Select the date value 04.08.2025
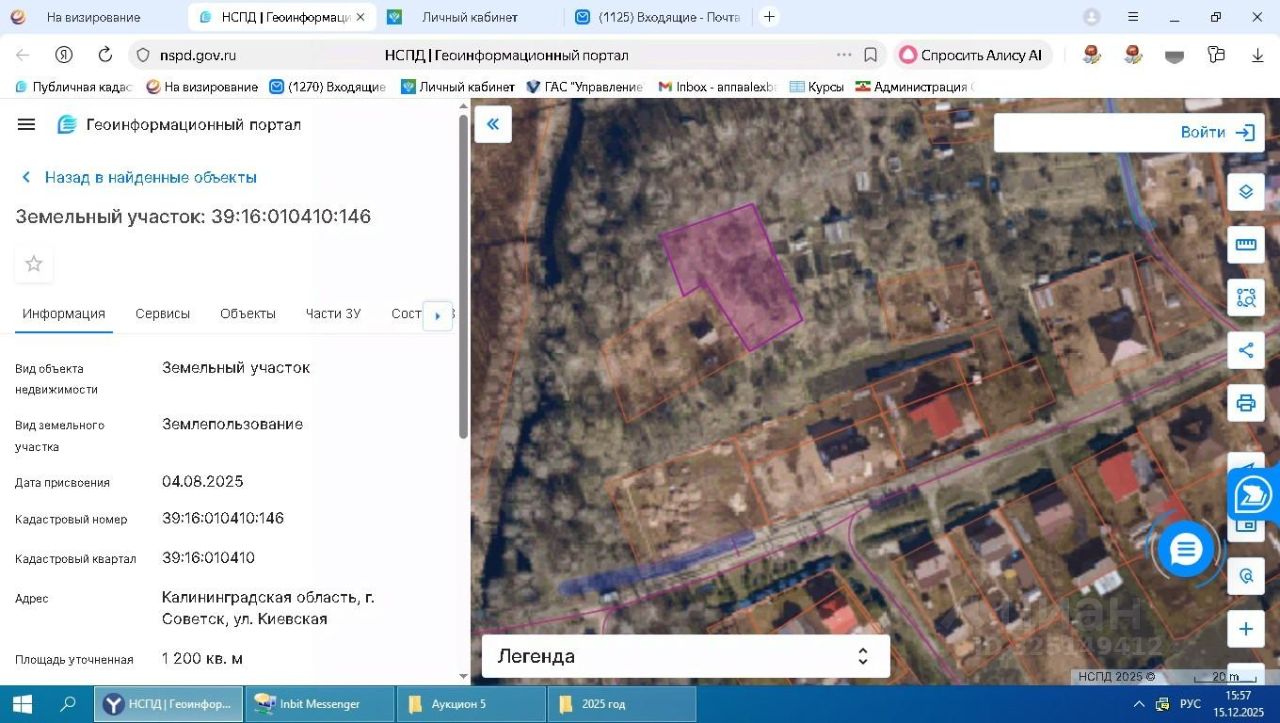 pyautogui.click(x=203, y=481)
